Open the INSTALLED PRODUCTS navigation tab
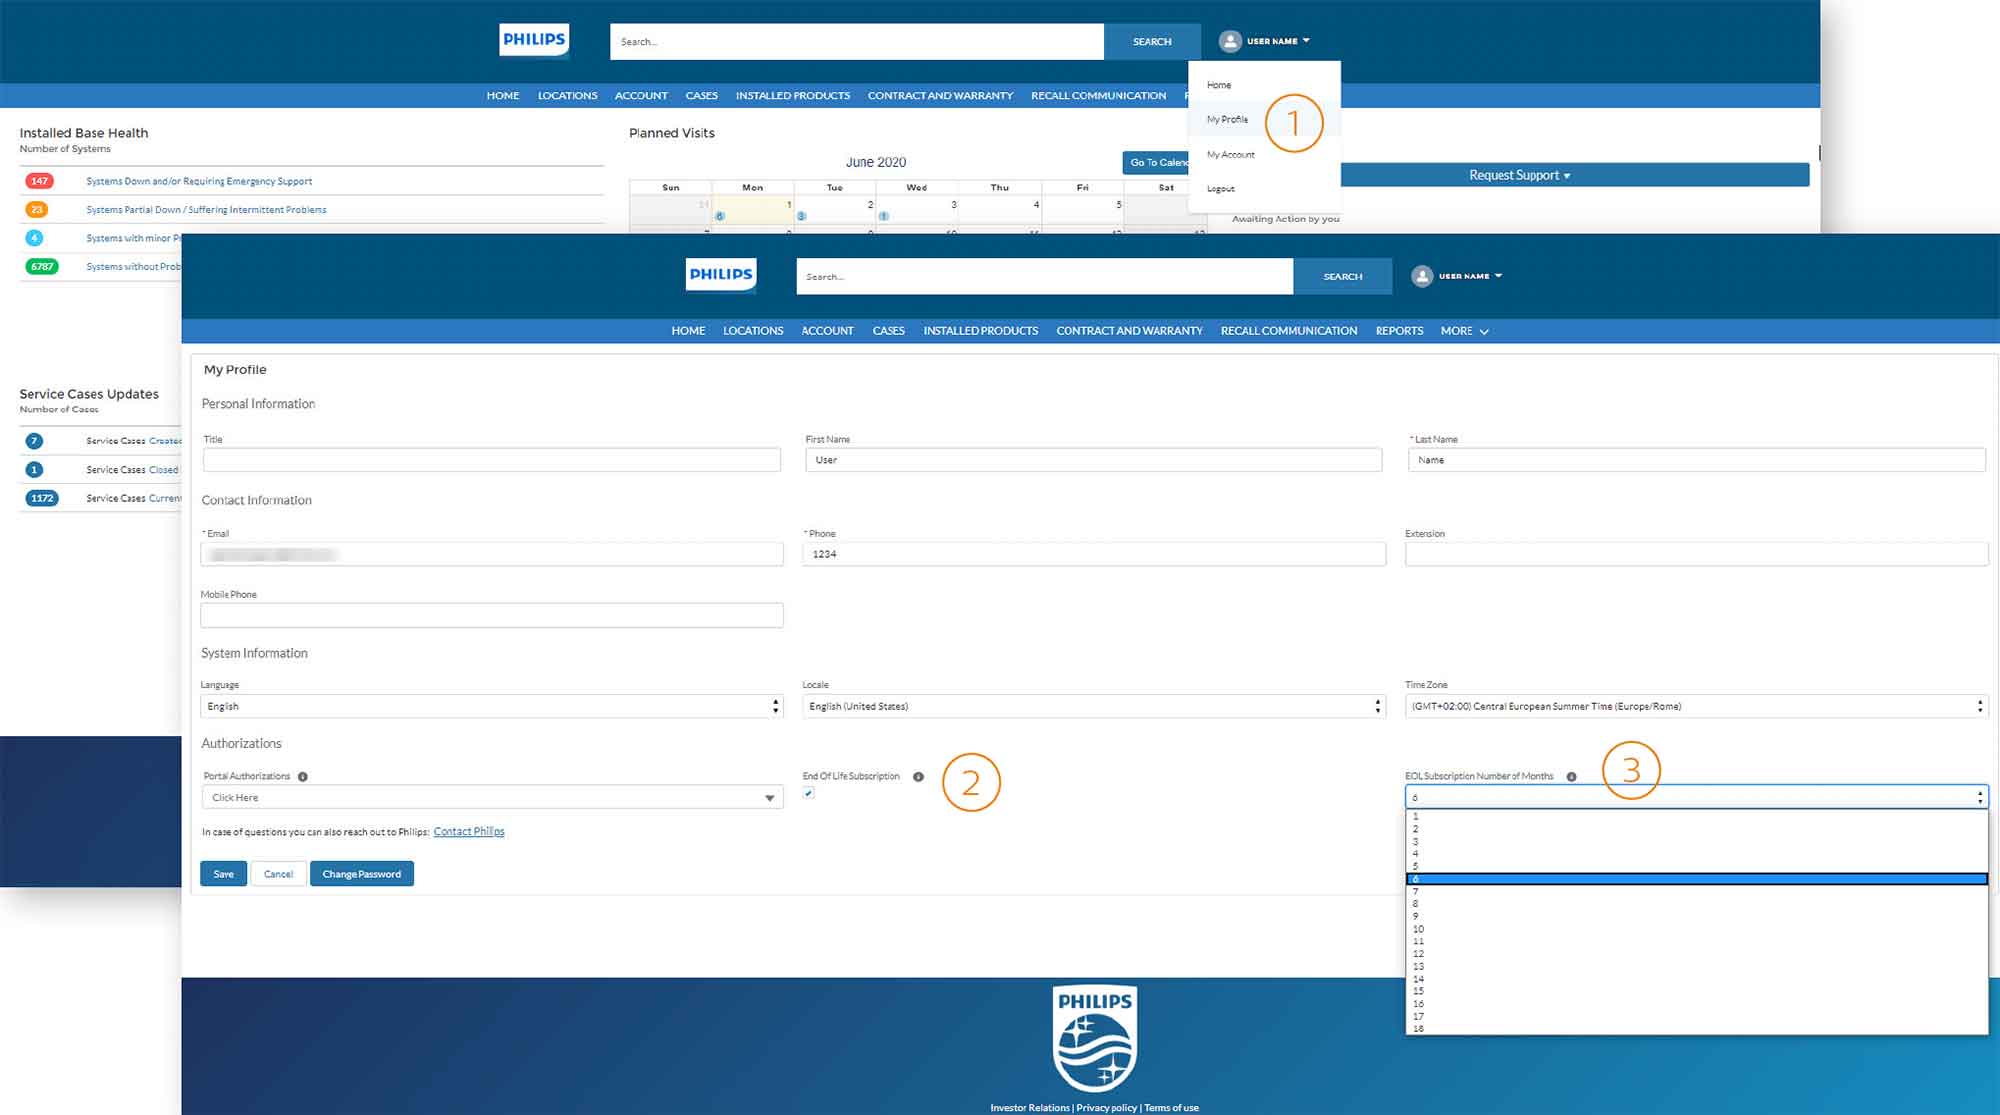2000x1115 pixels. (980, 331)
